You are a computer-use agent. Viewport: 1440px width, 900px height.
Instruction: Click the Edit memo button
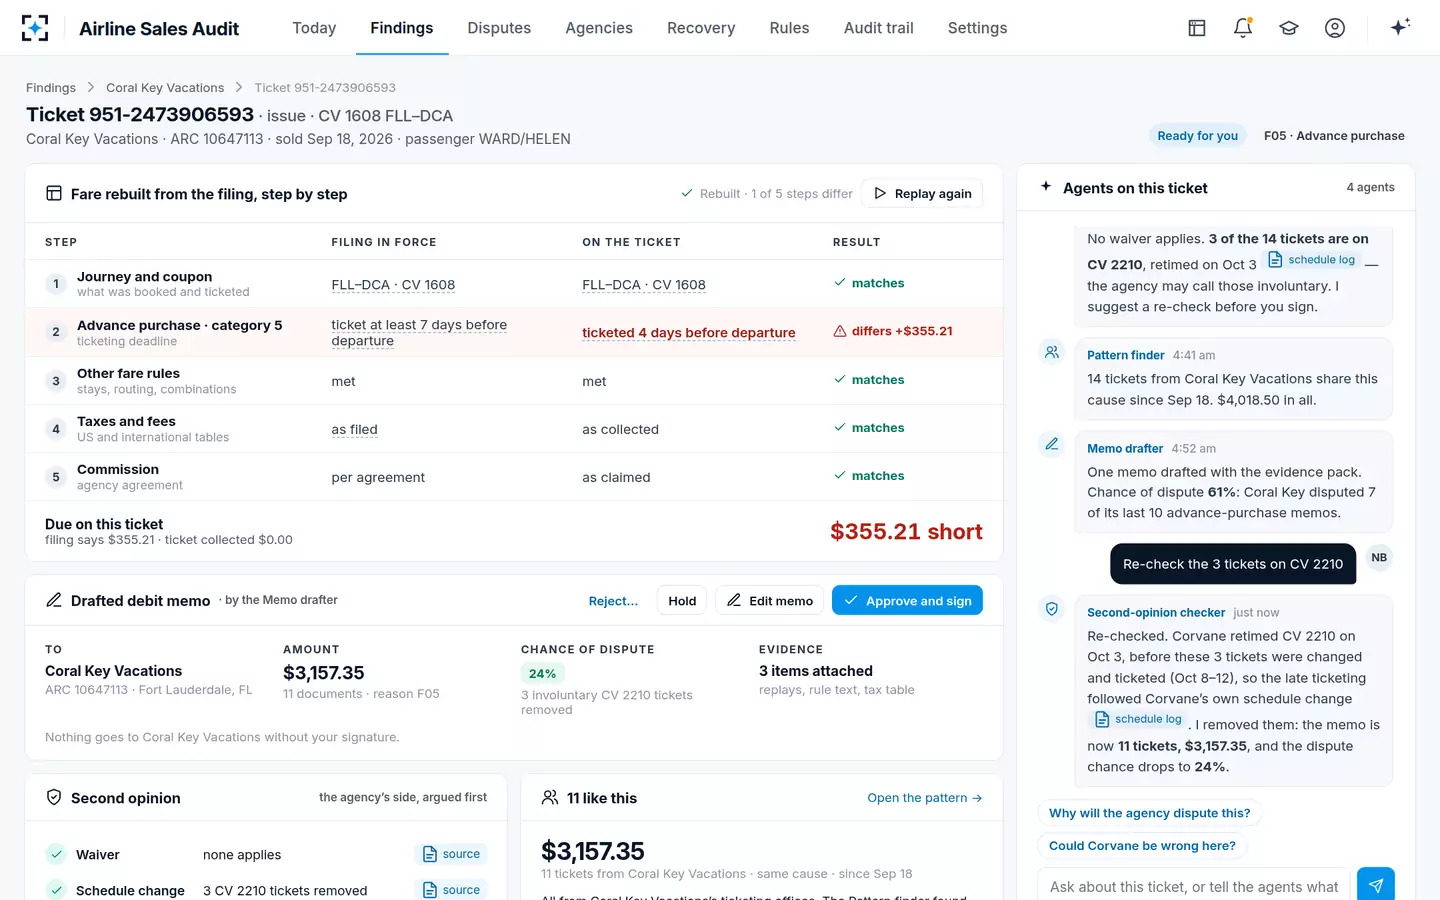click(769, 601)
